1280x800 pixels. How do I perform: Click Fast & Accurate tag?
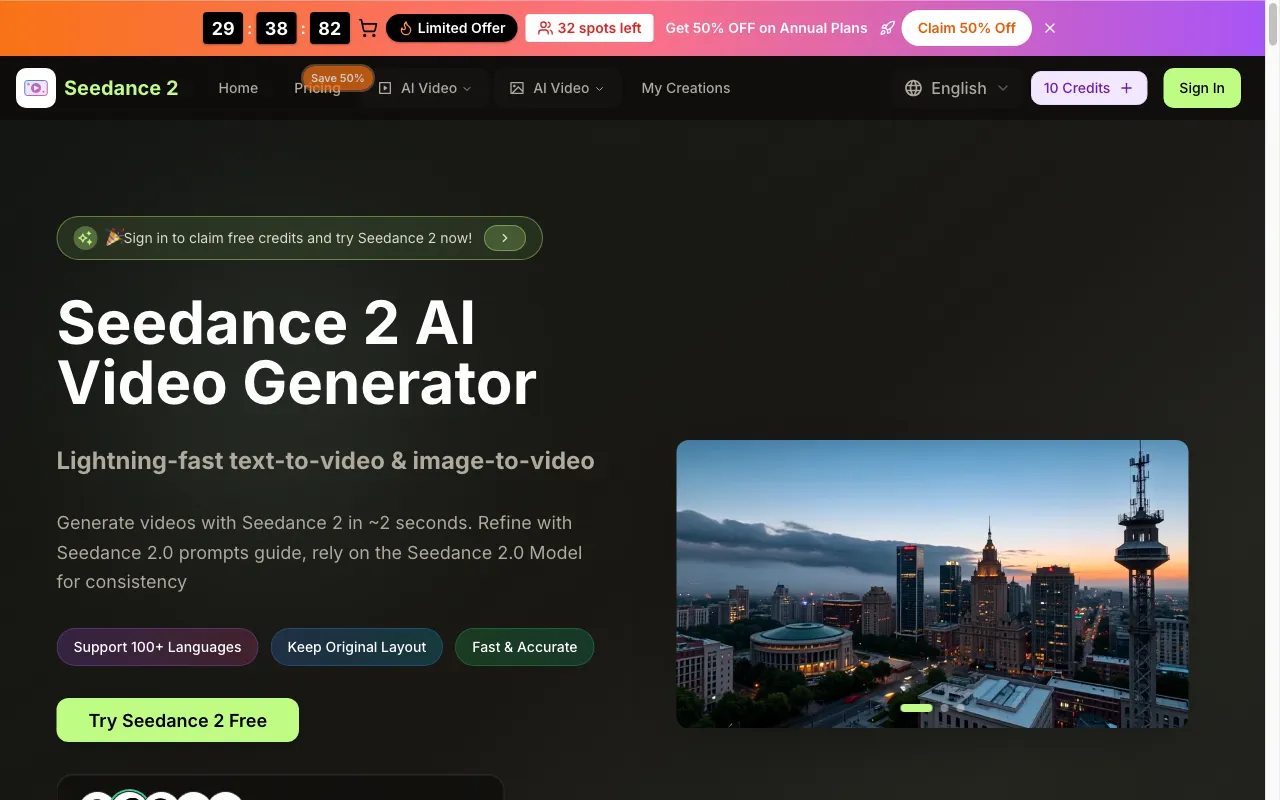[525, 647]
